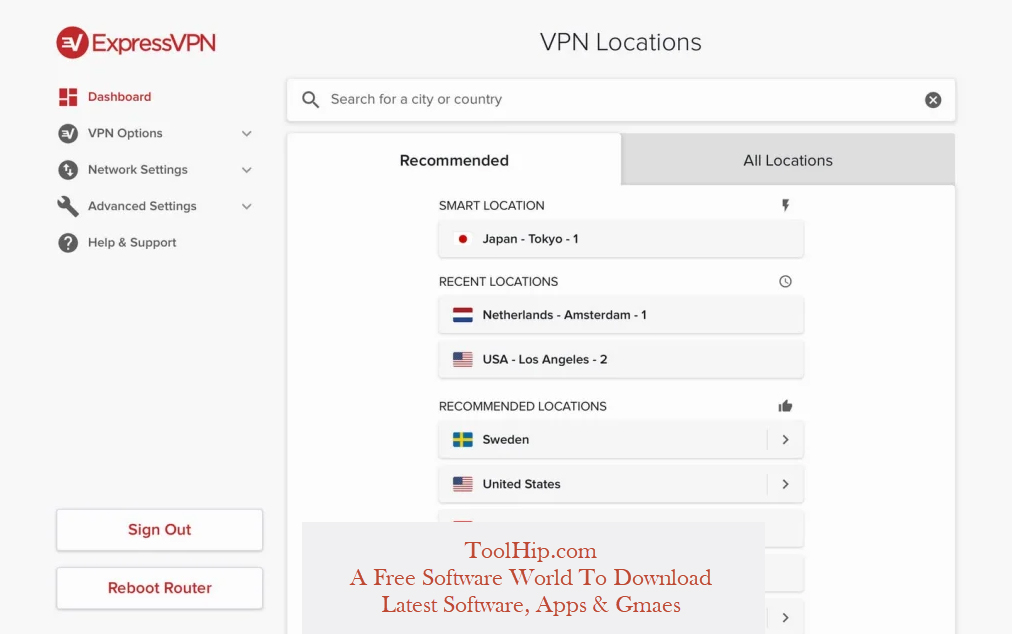
Task: Select Sweden from recommended locations
Action: (x=621, y=440)
